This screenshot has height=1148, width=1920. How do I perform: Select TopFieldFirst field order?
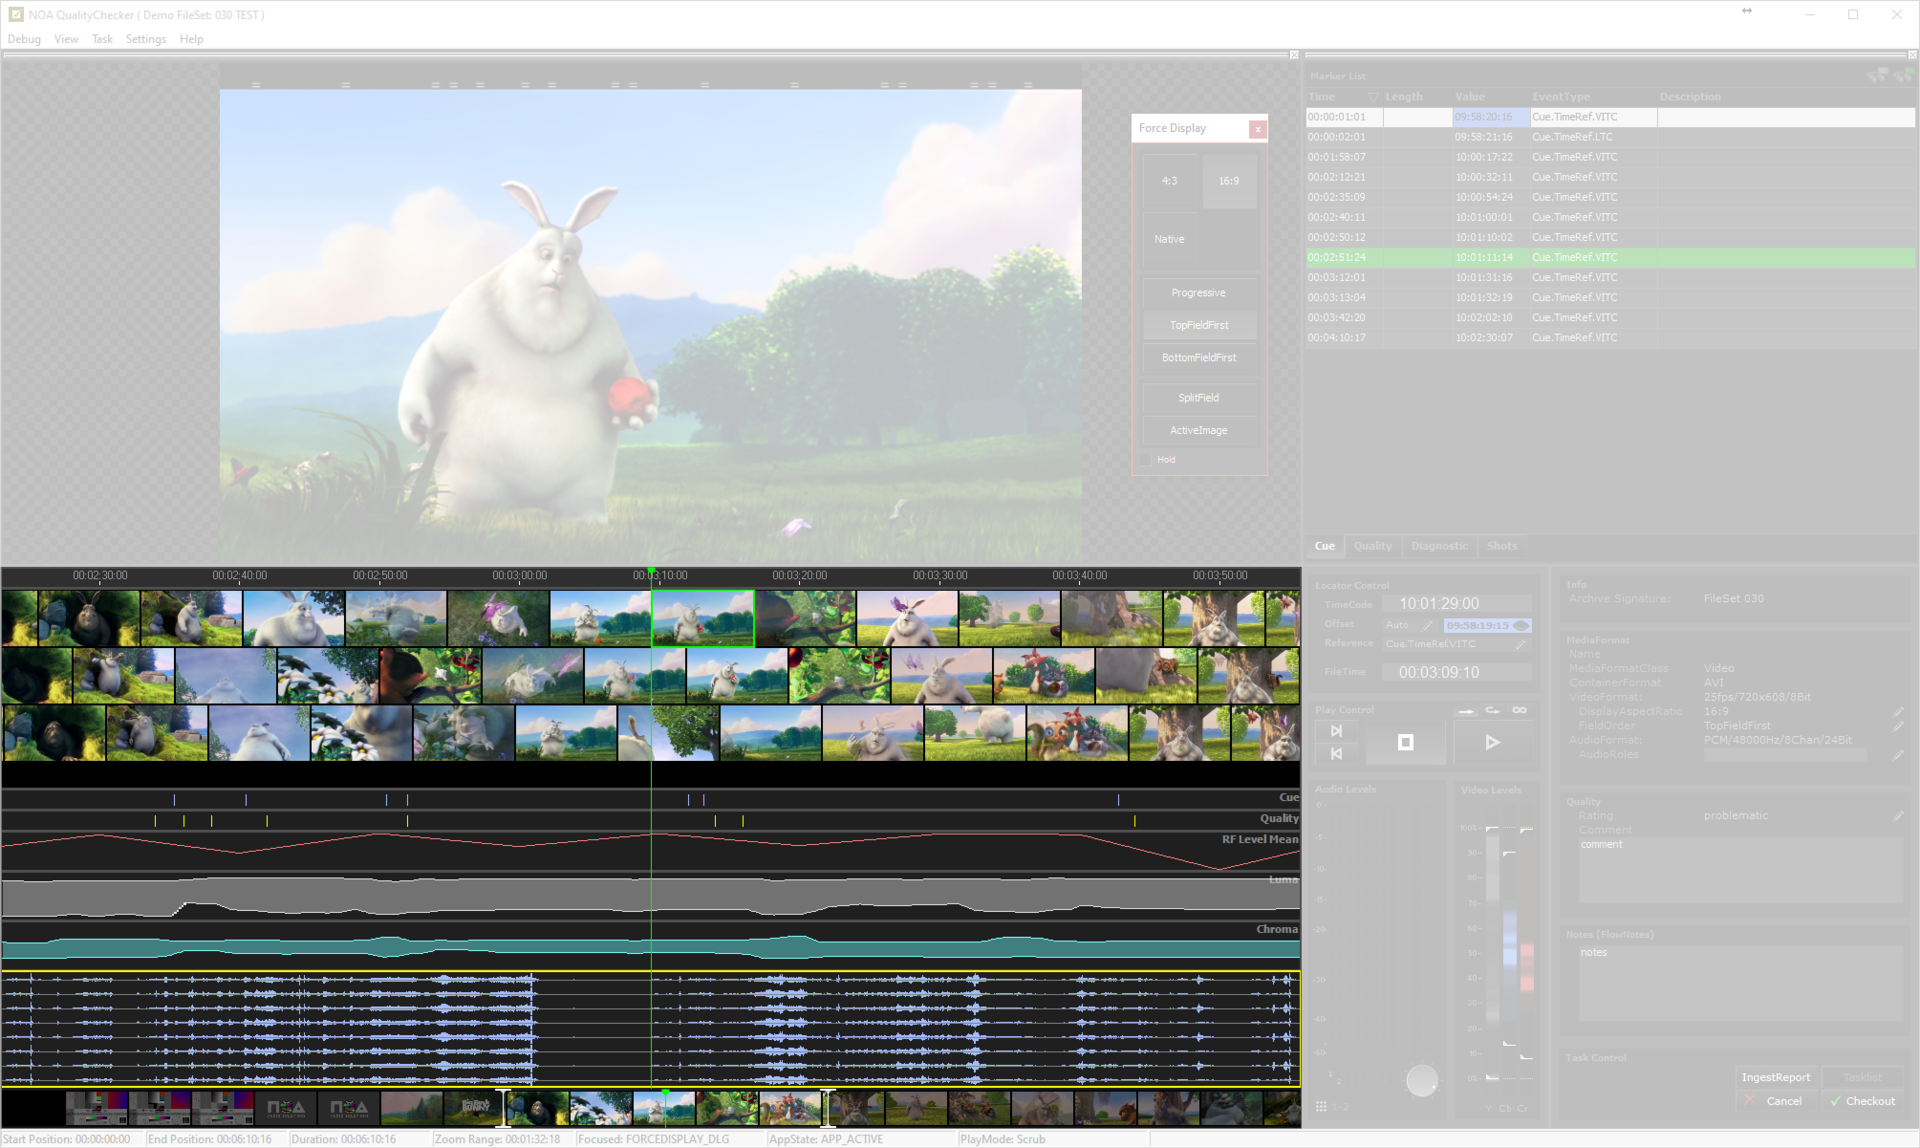1199,325
